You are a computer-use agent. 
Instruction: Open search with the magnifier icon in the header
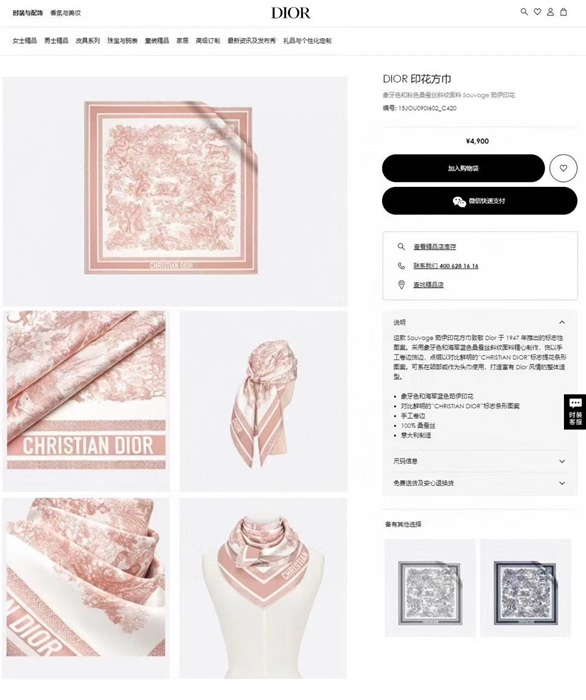pyautogui.click(x=524, y=12)
